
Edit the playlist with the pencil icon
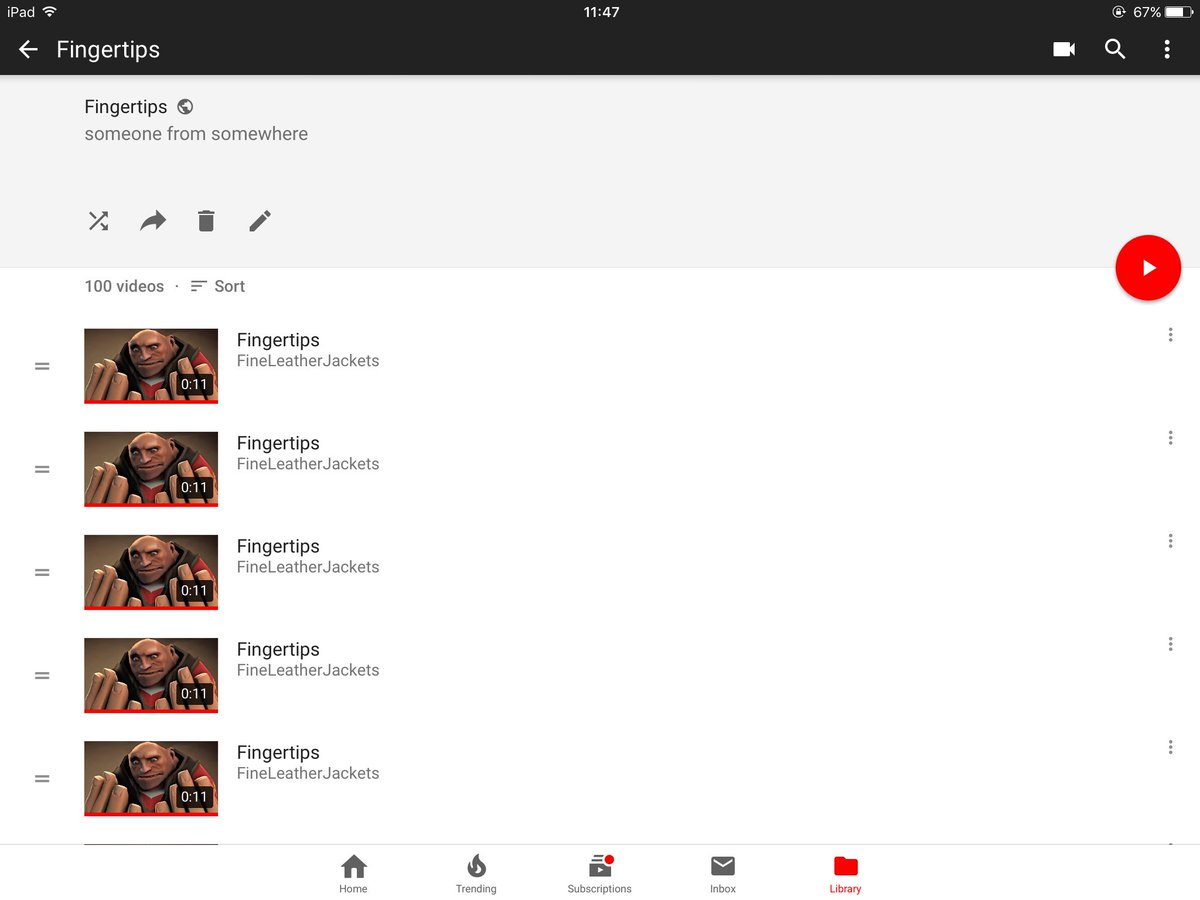pyautogui.click(x=260, y=221)
